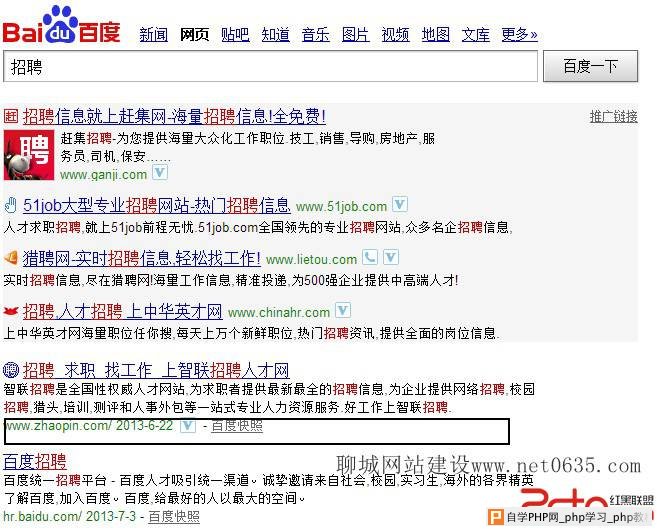Click the red ChinaHR favicon icon

click(11, 311)
